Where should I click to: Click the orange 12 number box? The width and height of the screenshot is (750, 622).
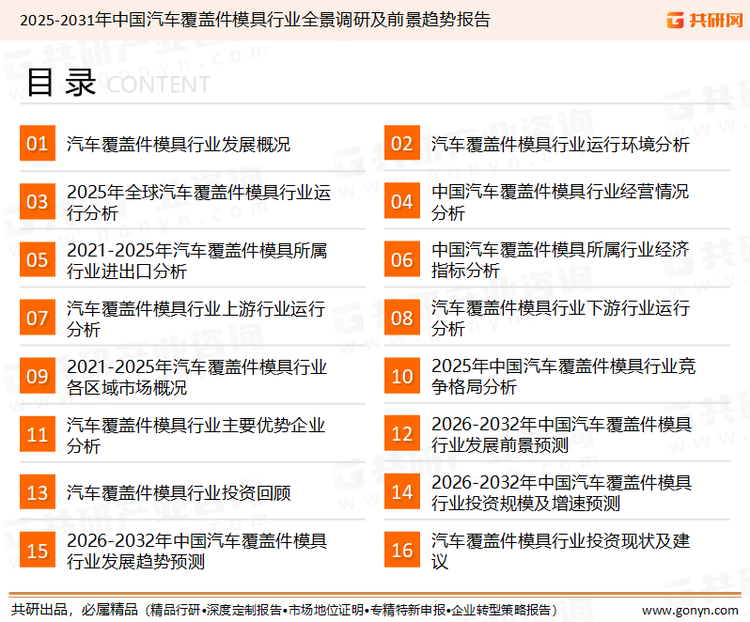(x=402, y=434)
